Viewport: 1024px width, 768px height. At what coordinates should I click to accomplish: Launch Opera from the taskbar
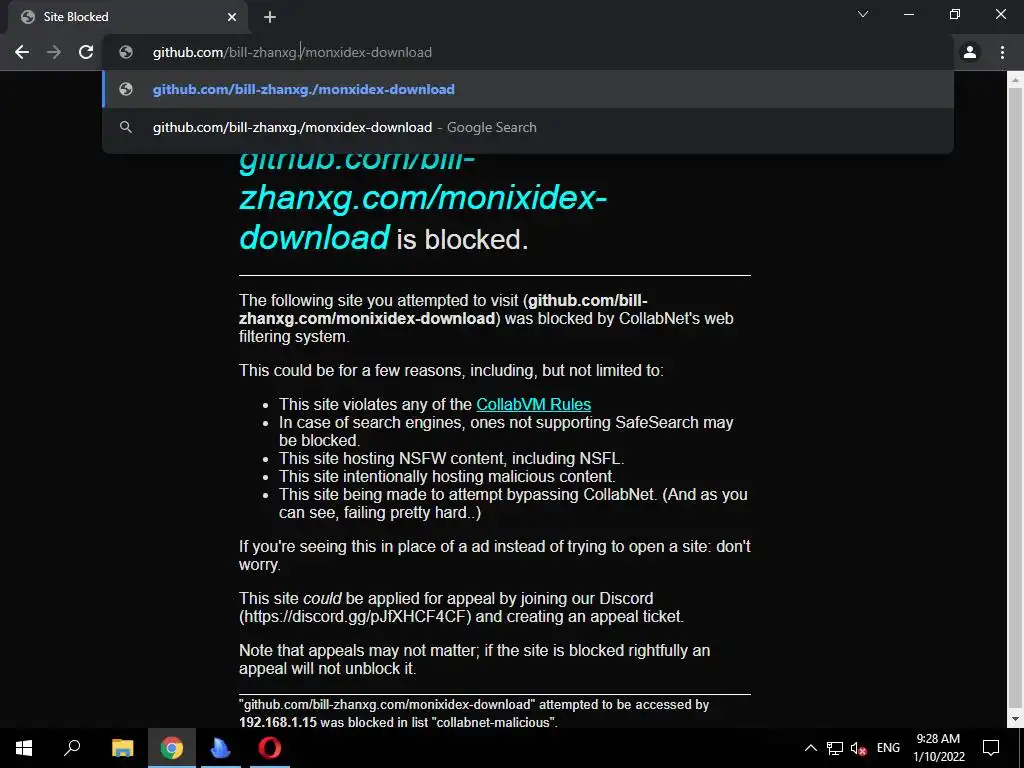tap(270, 748)
